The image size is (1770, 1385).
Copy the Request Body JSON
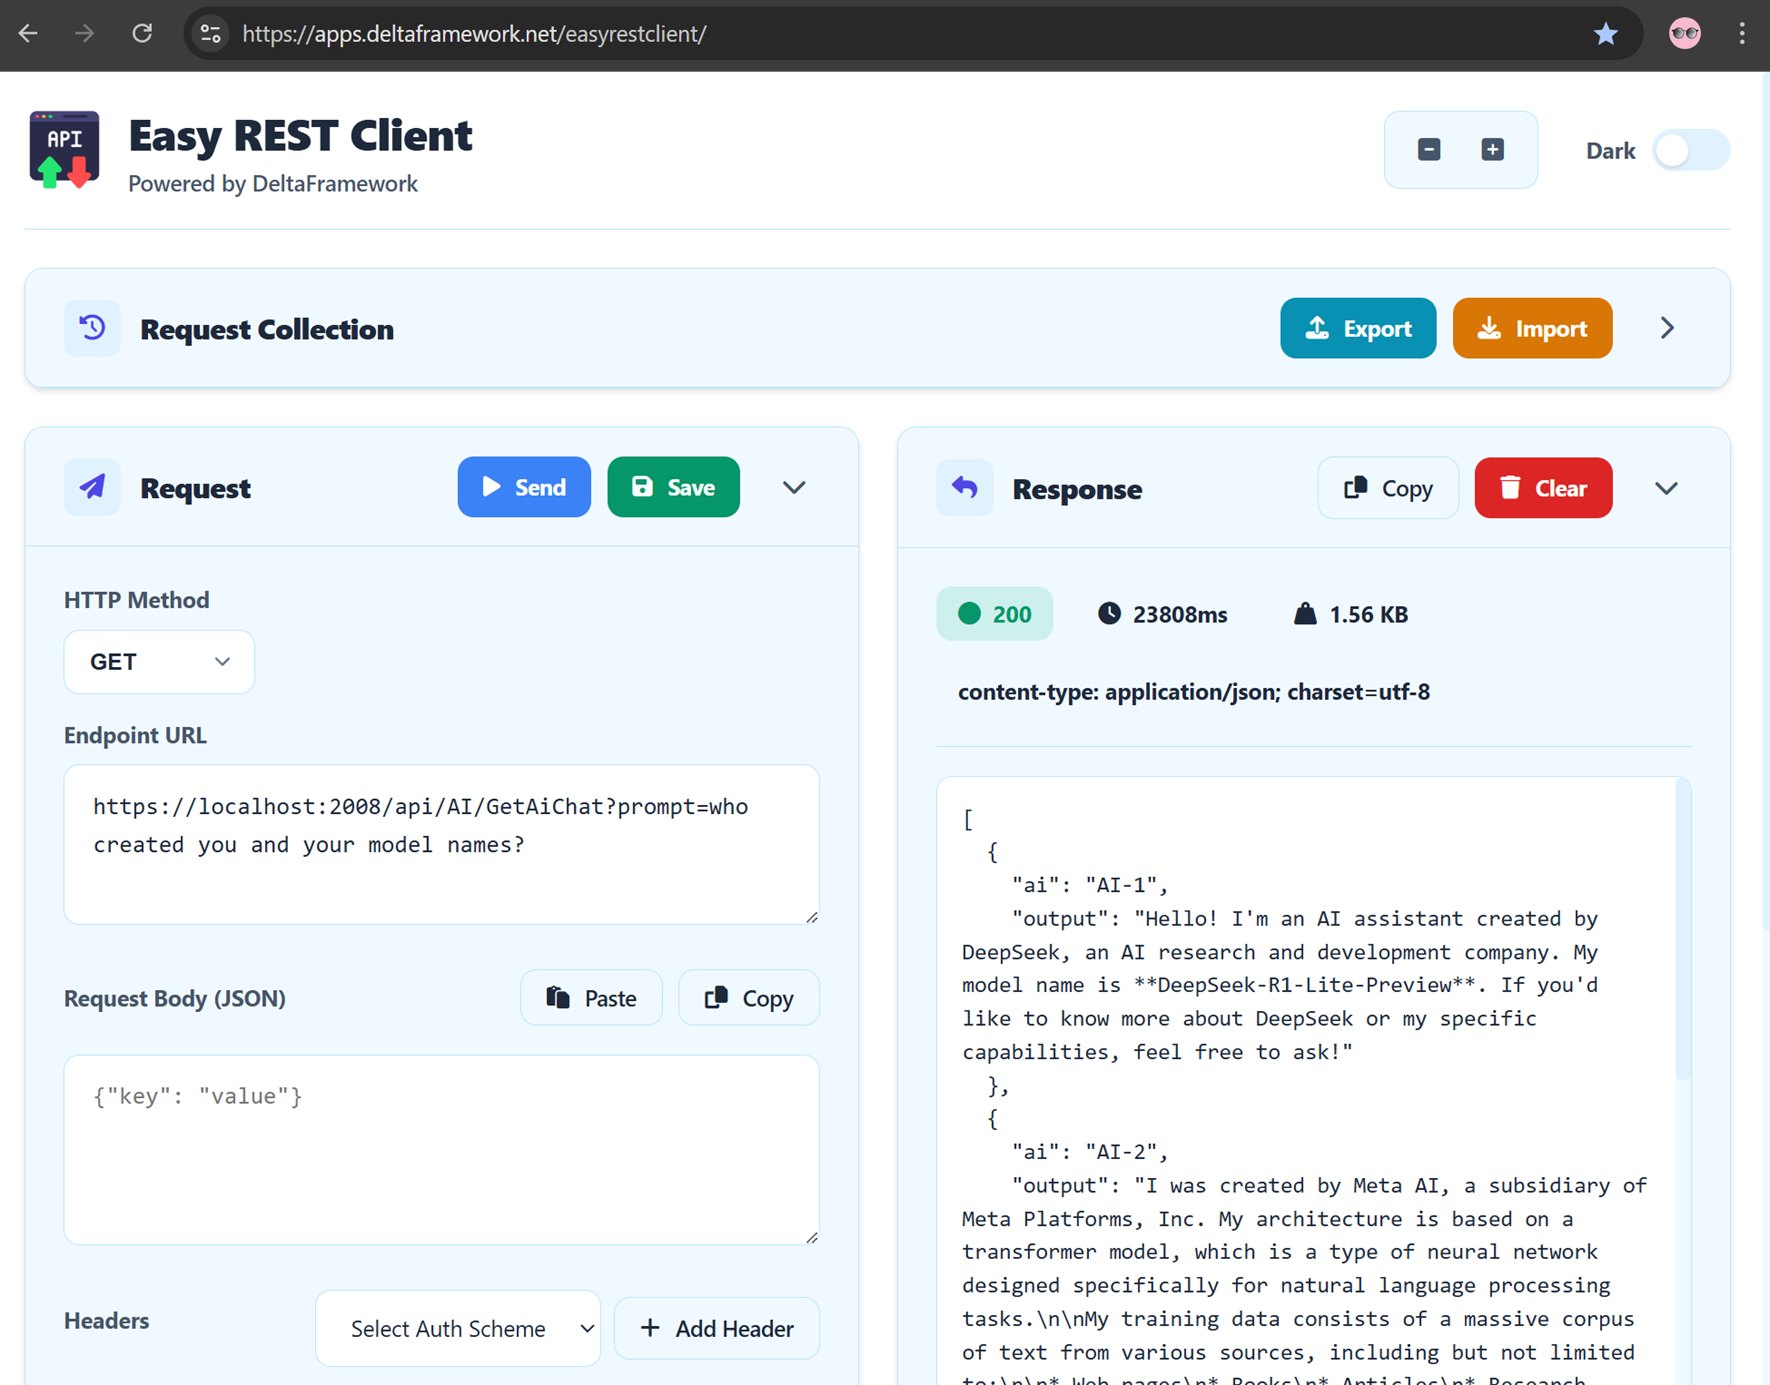point(749,997)
